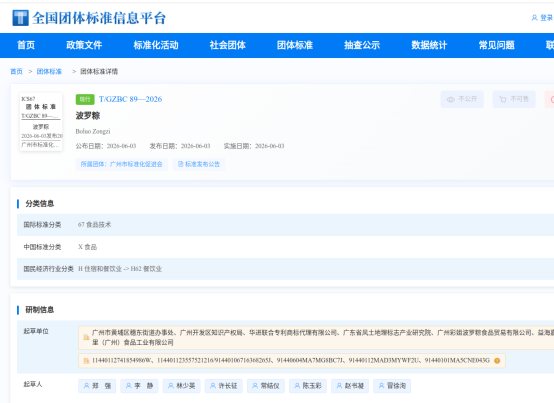Click the user login icon

click(534, 18)
